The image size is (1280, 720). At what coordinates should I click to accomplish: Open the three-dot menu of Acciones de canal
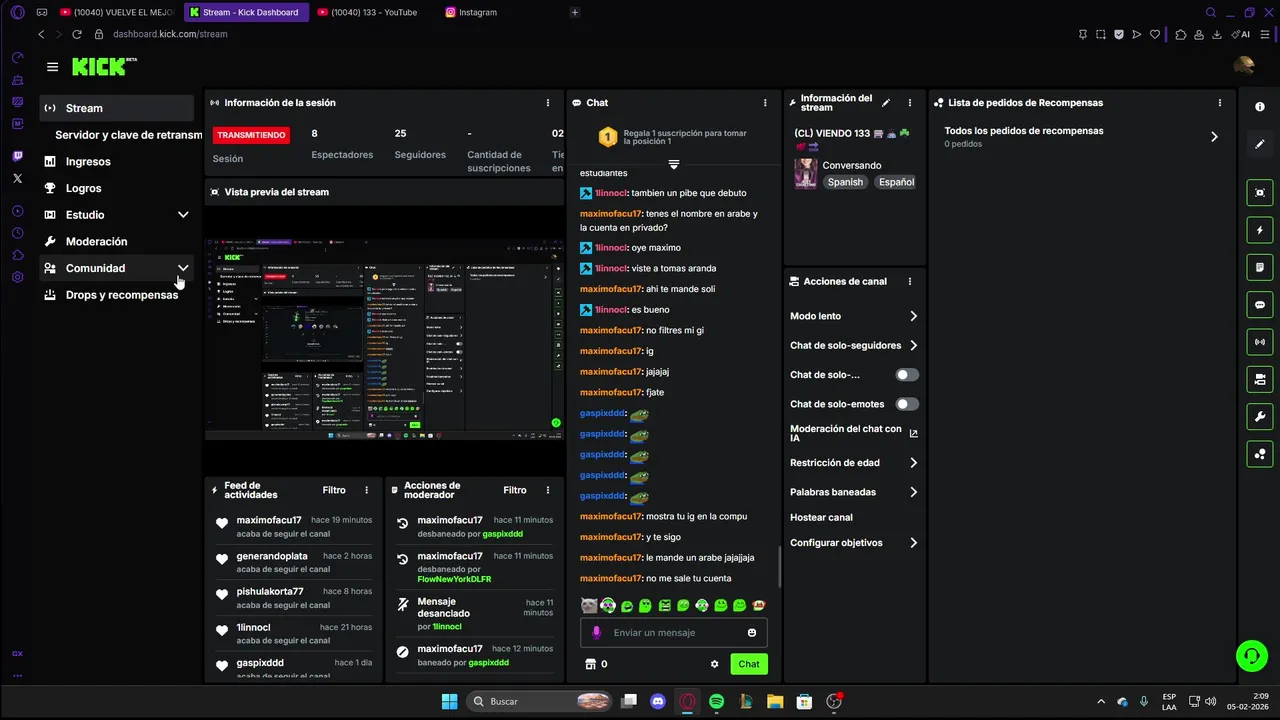point(910,282)
